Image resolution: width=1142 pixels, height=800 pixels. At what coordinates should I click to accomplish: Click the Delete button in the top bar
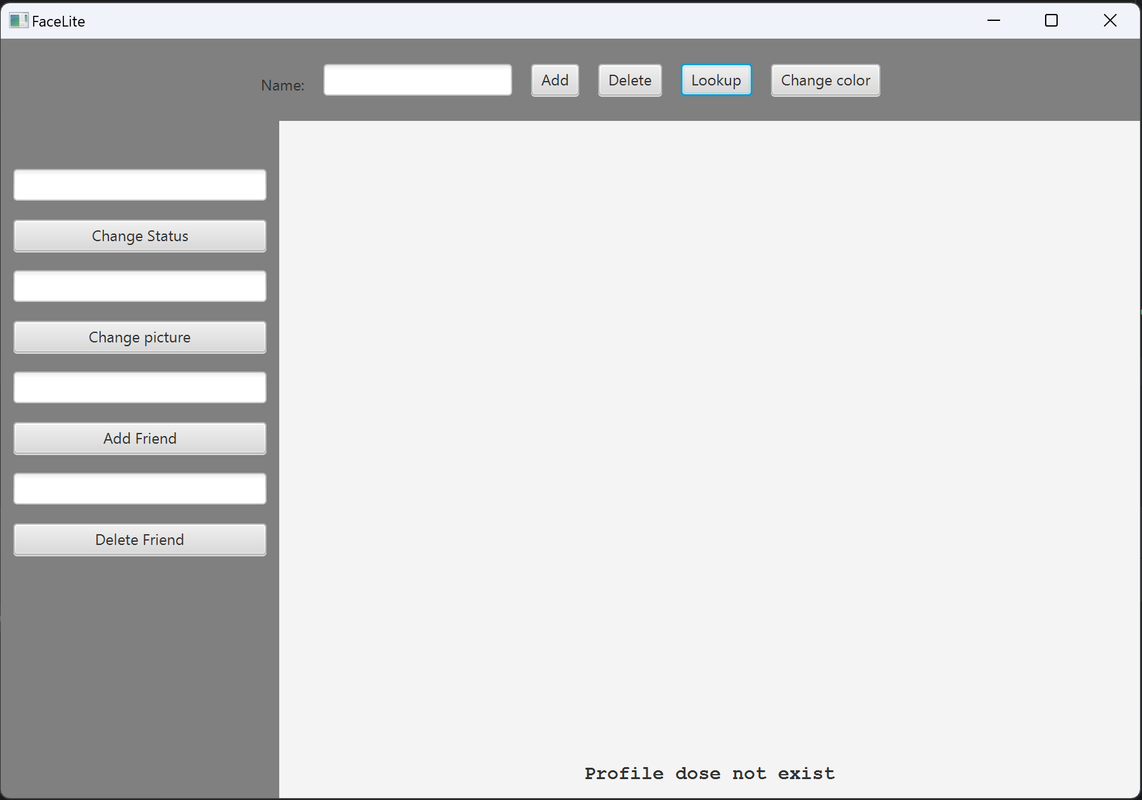630,80
